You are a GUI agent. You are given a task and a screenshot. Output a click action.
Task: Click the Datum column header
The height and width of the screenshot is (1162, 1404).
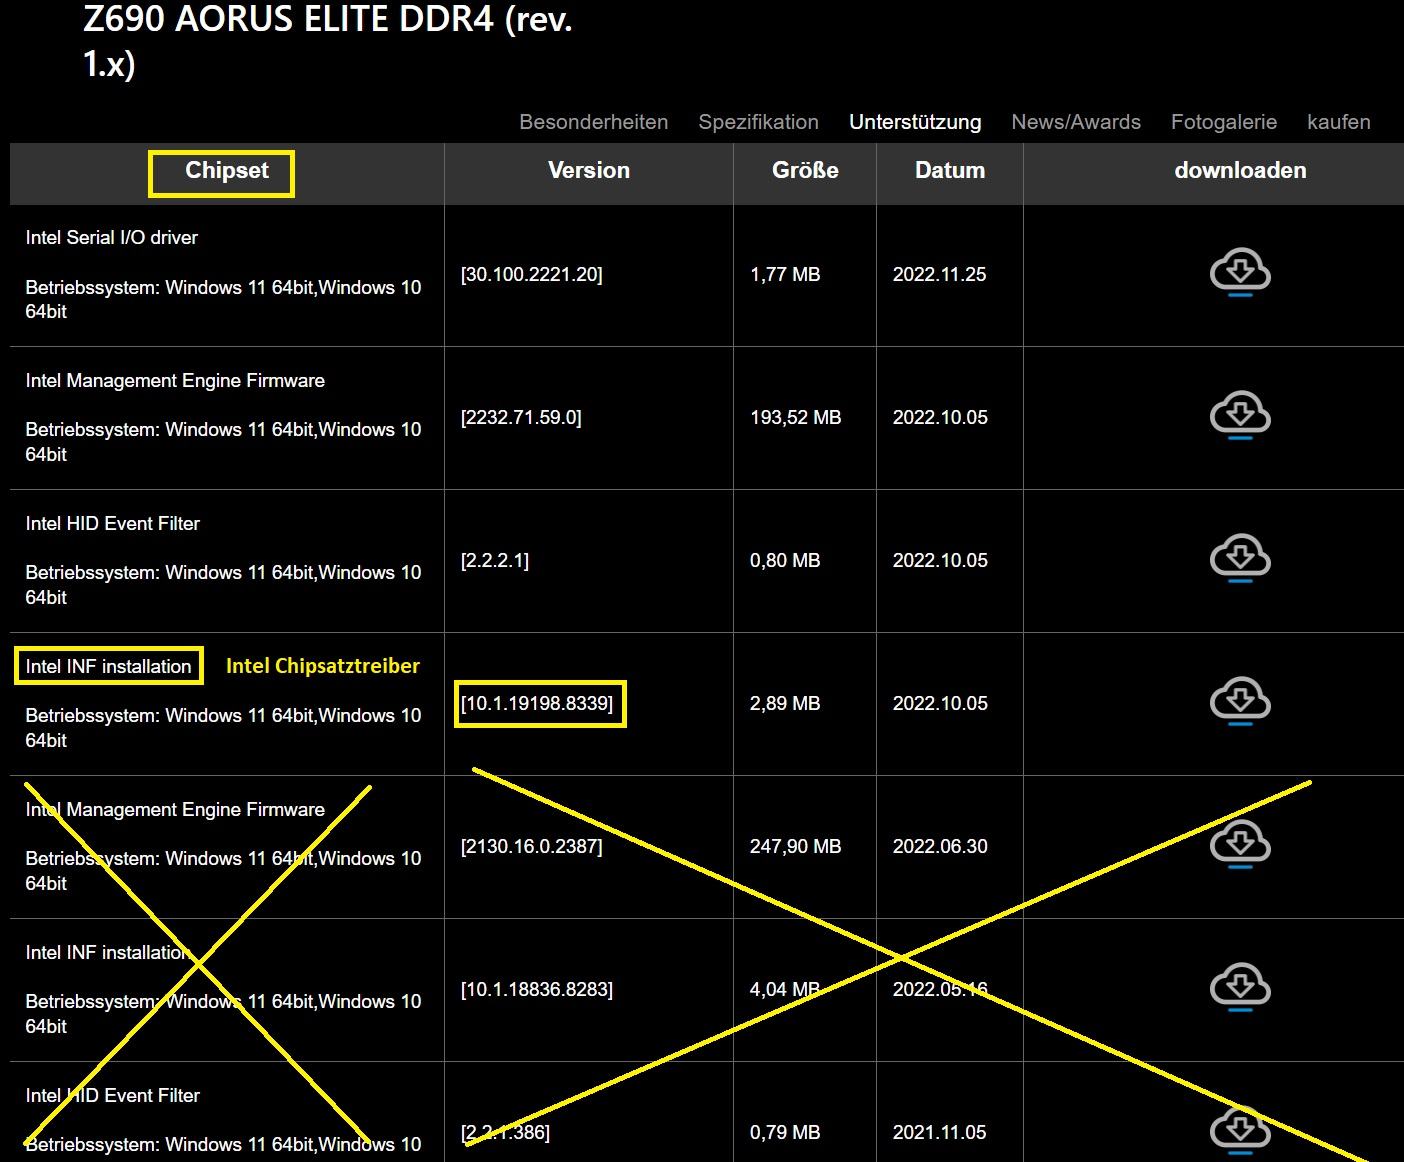point(950,171)
